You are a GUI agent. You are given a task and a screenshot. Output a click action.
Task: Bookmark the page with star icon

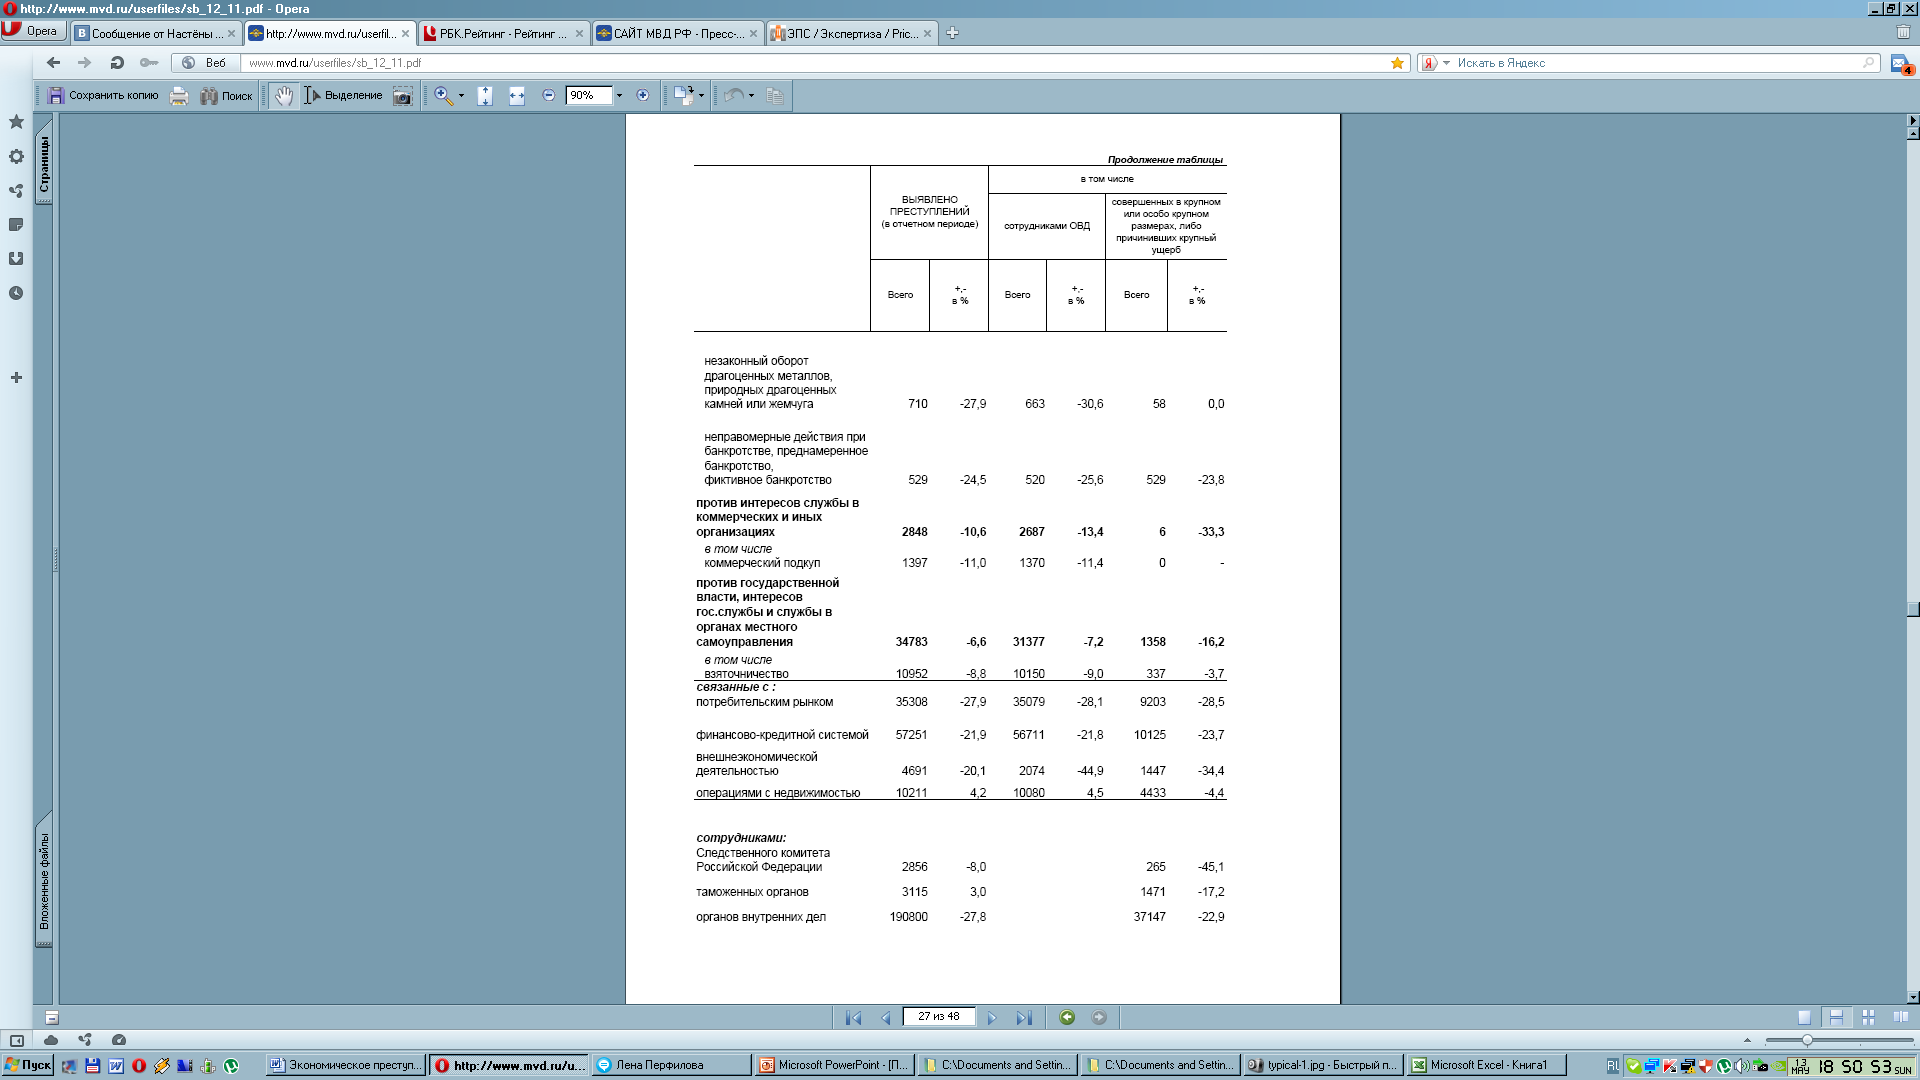coord(1397,62)
